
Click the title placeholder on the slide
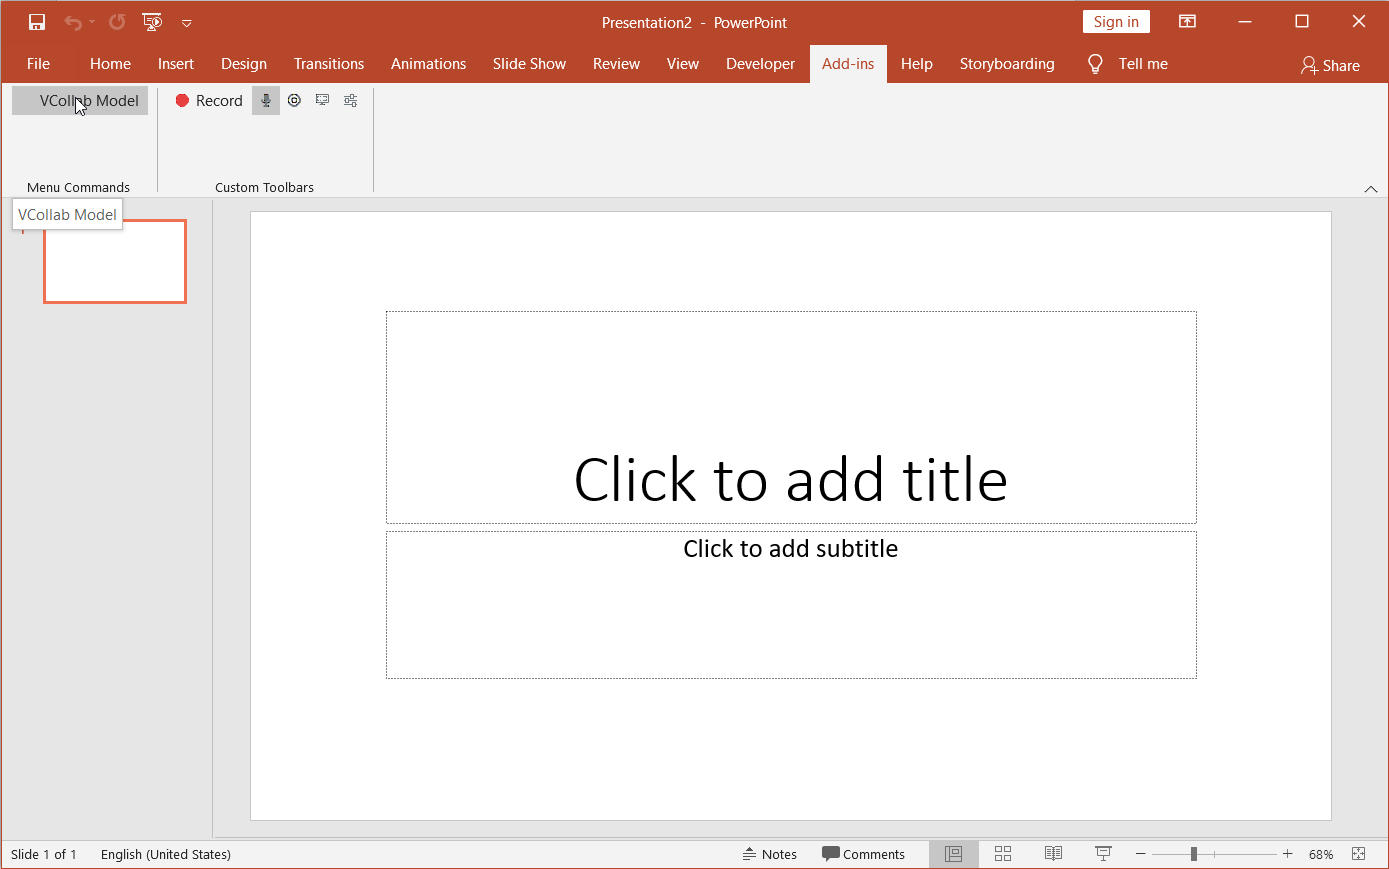[x=791, y=417]
